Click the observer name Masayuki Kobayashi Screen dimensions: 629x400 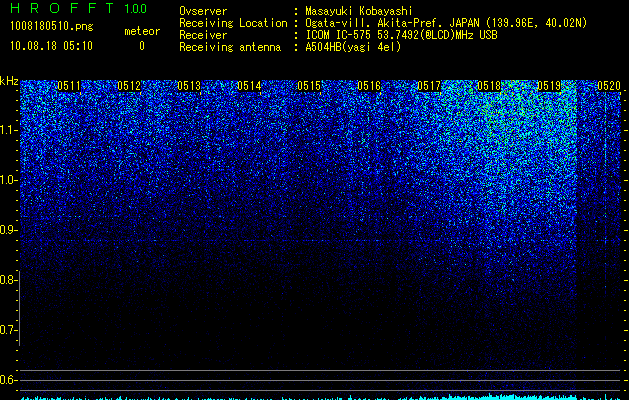(359, 11)
